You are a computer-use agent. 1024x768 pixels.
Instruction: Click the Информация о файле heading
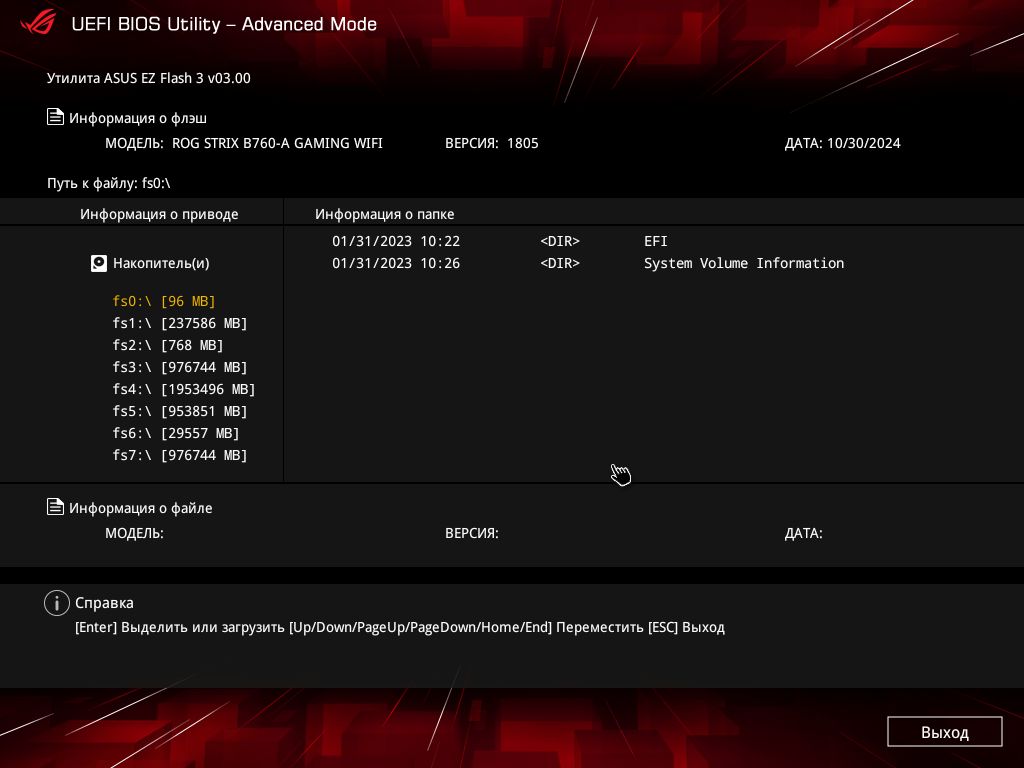pos(140,508)
